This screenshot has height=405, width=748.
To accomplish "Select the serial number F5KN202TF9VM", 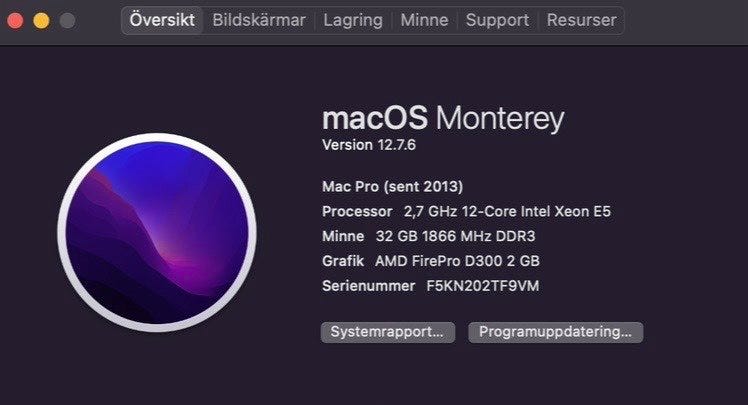I will tap(484, 286).
